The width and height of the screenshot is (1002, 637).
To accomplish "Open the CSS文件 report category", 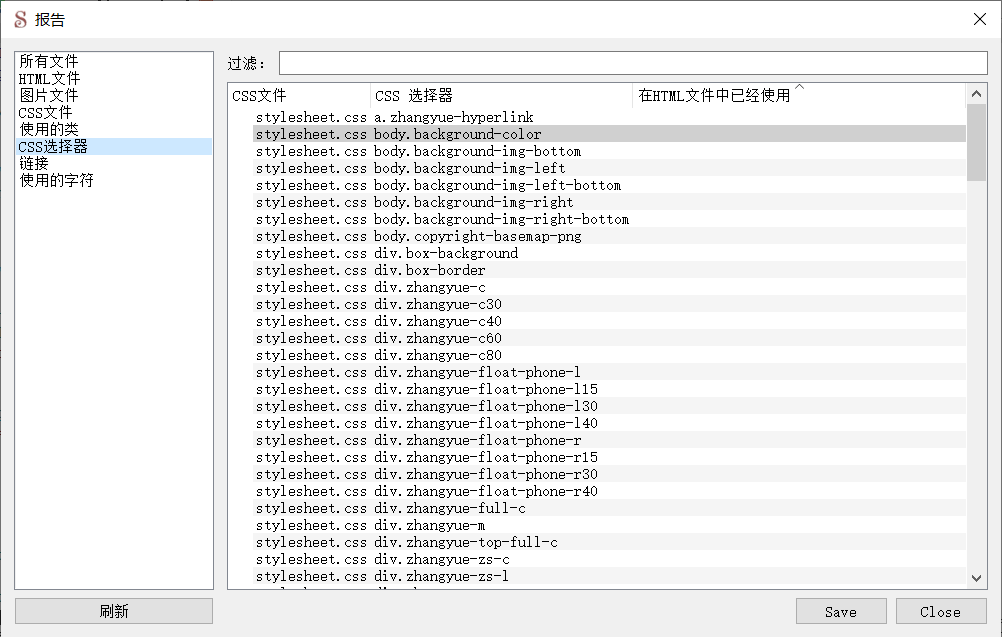I will tap(46, 113).
